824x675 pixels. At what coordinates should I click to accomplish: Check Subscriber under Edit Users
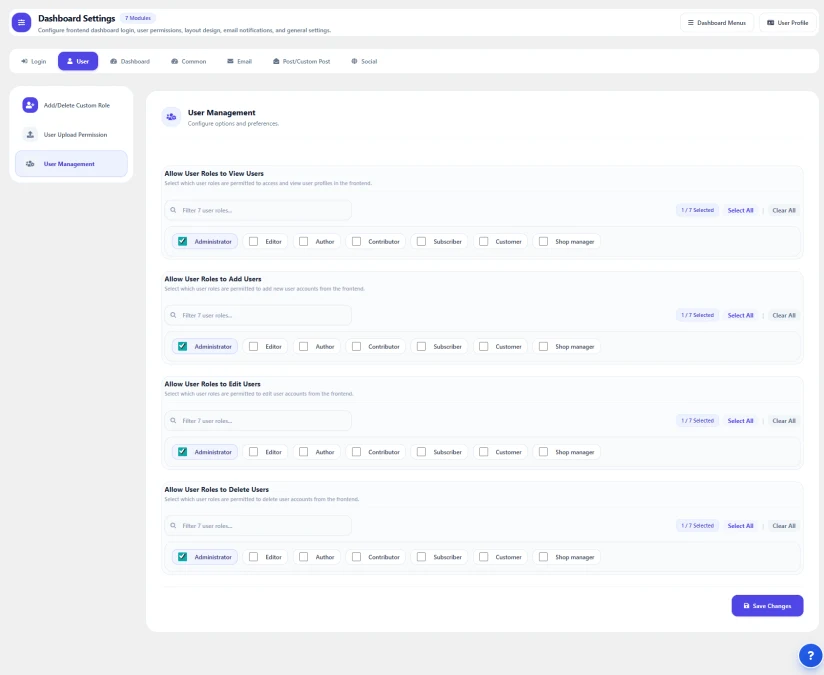[421, 452]
